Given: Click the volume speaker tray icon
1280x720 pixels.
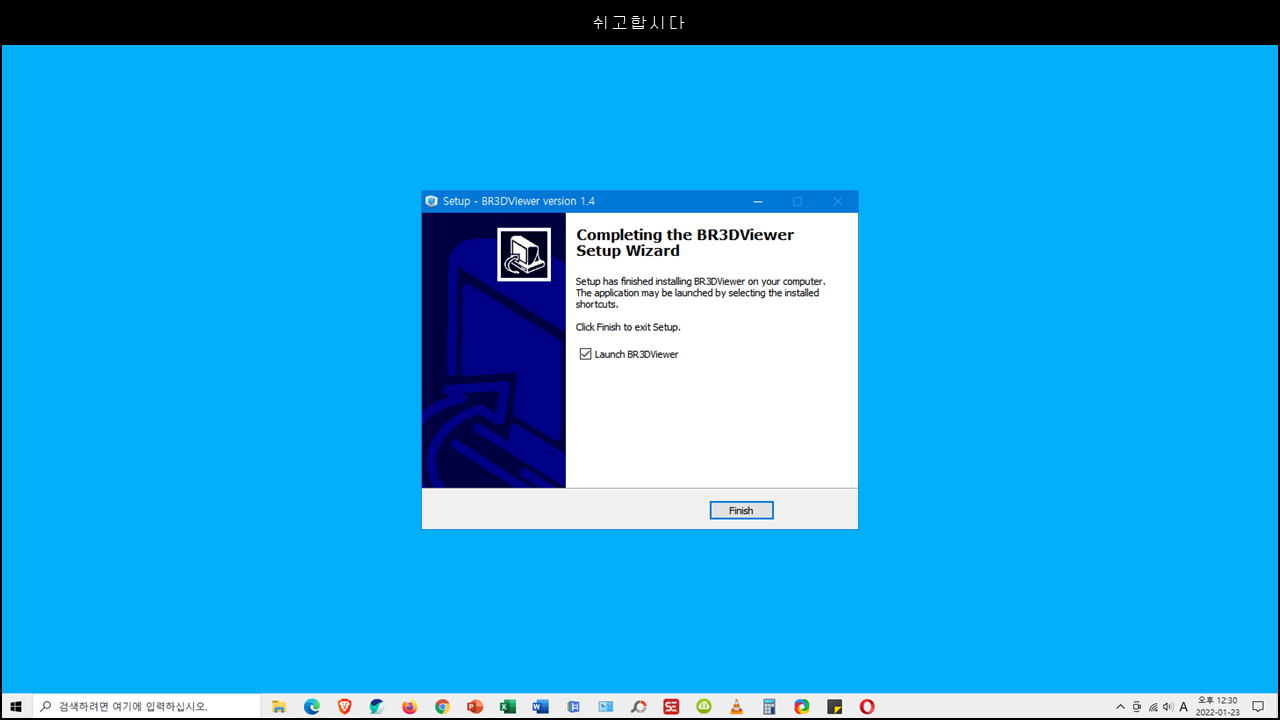Looking at the screenshot, I should tap(1168, 707).
